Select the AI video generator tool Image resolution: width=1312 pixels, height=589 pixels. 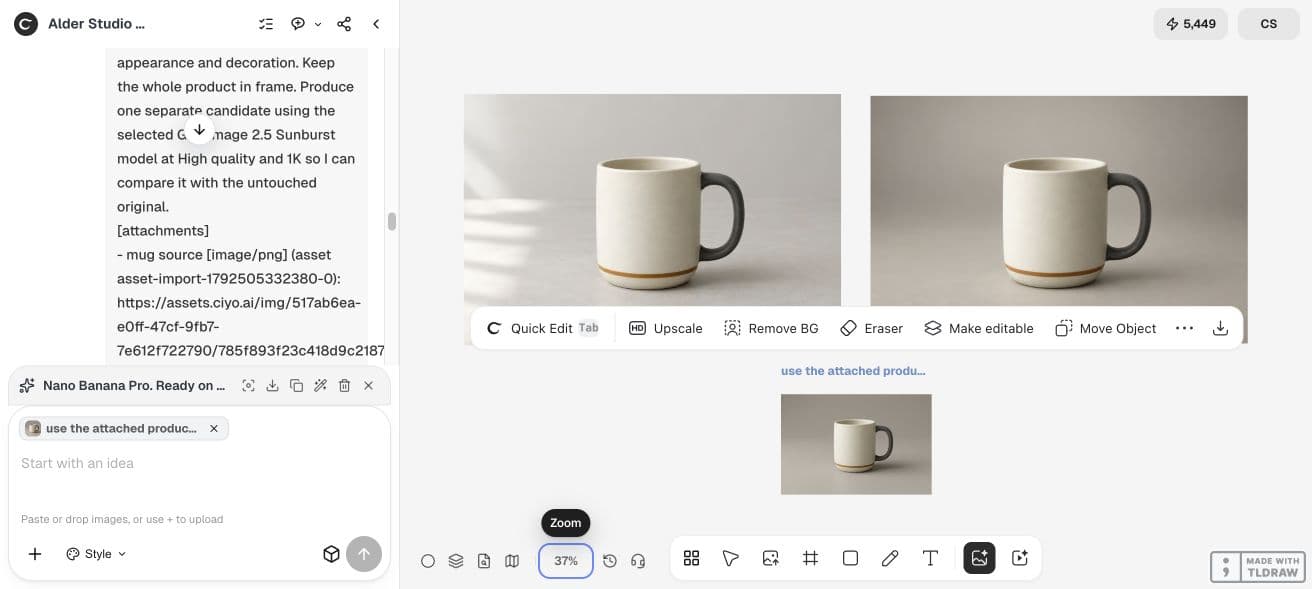(1020, 558)
